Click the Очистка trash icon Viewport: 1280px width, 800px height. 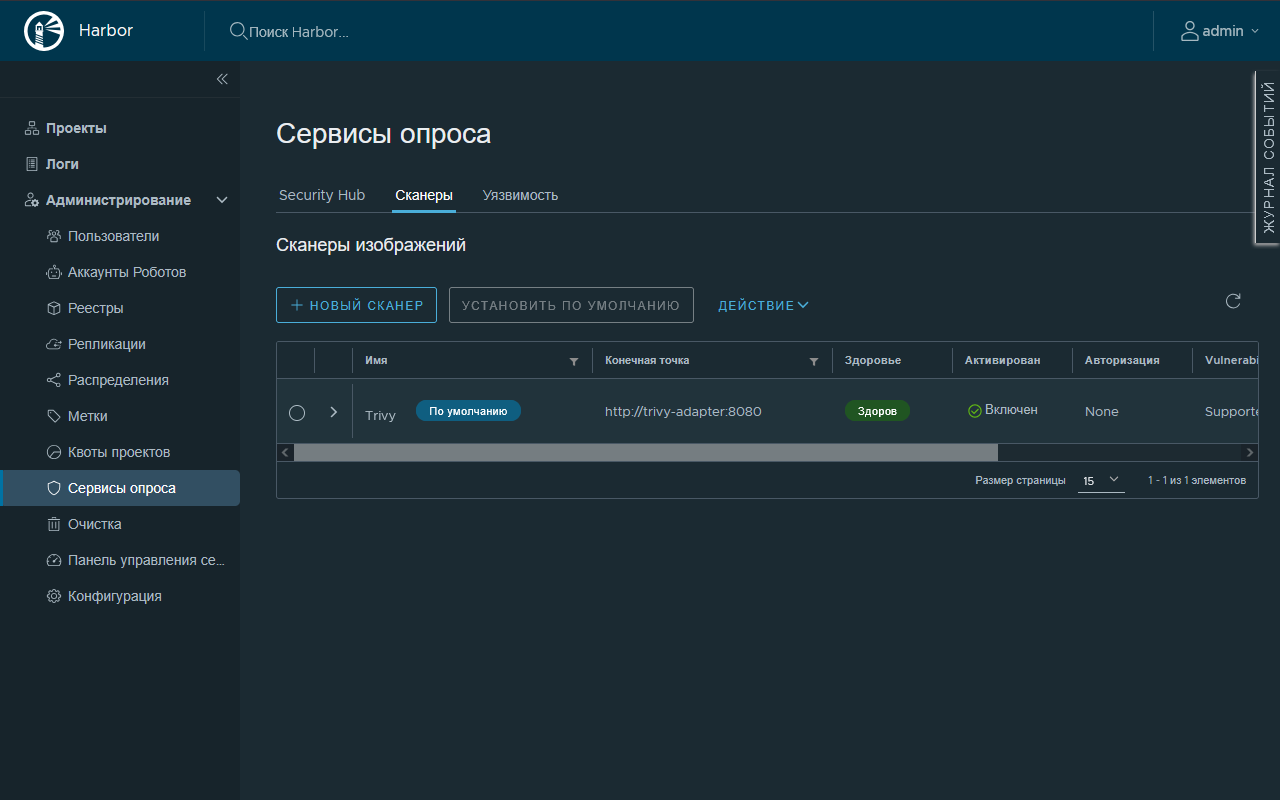point(54,524)
